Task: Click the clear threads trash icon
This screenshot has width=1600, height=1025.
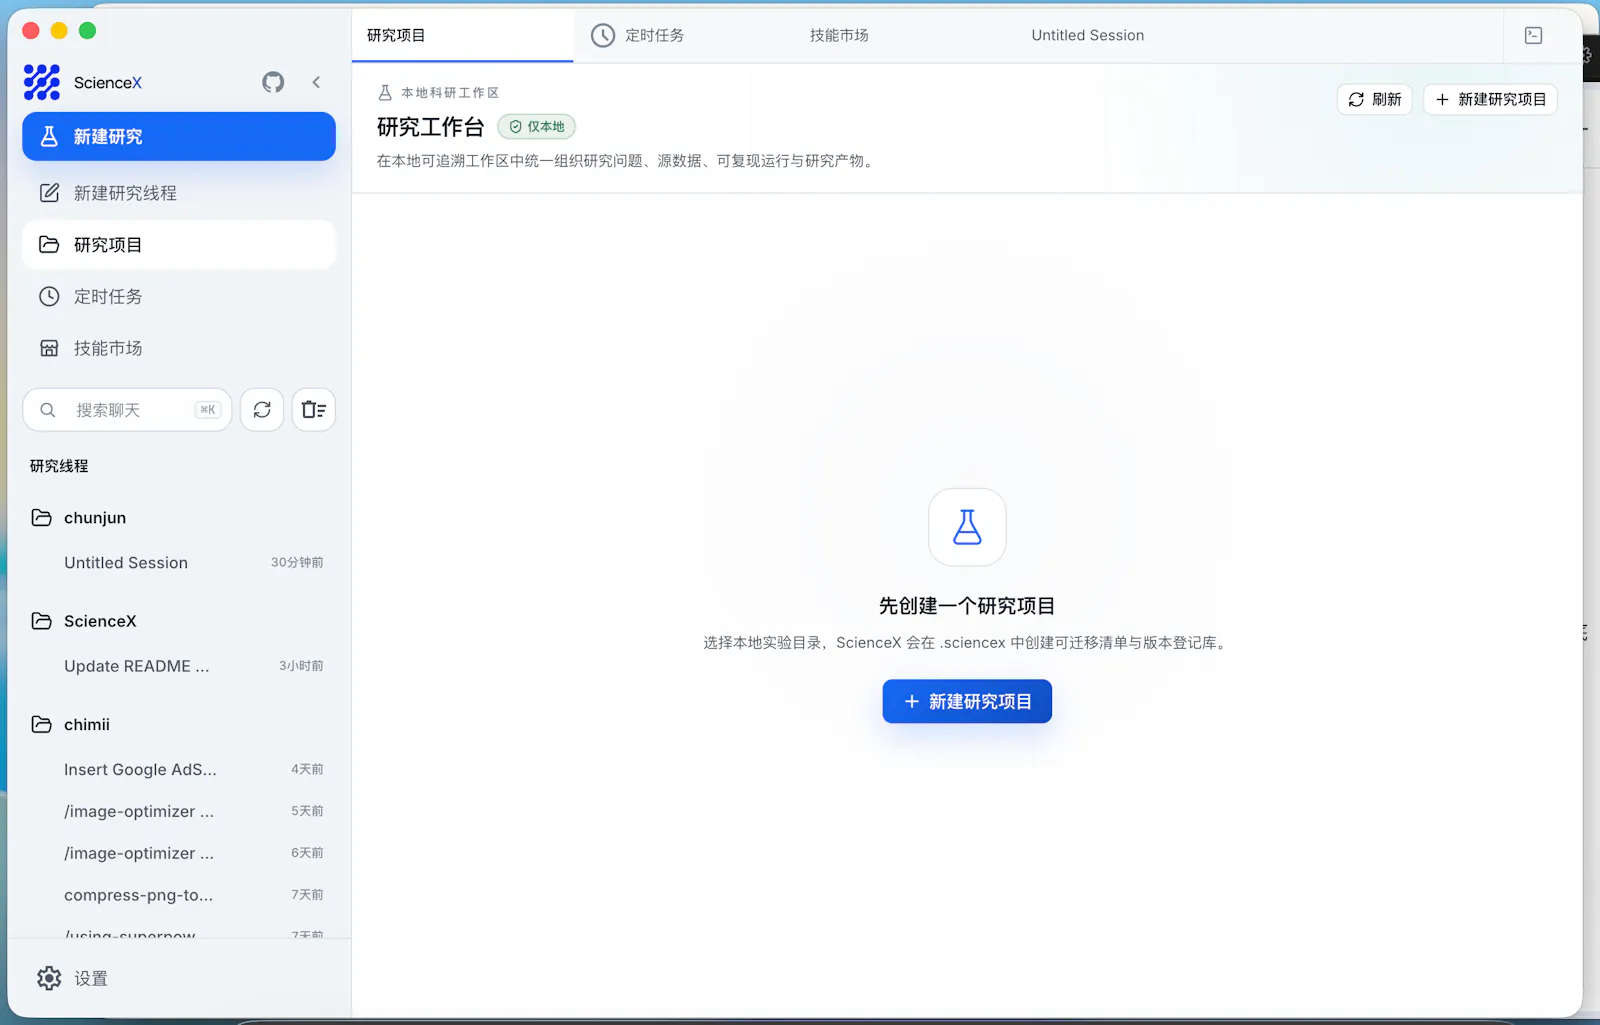Action: click(314, 410)
